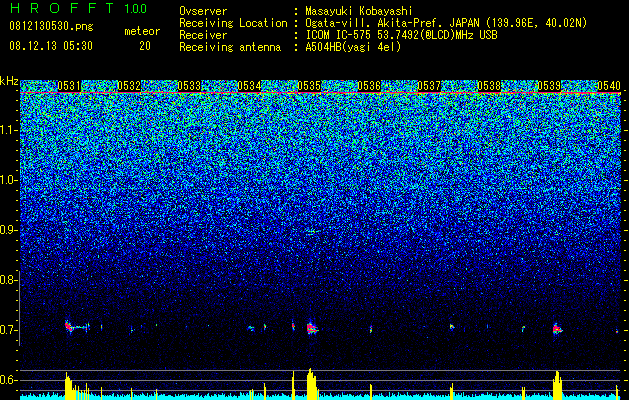Click the 0531 time marker label
This screenshot has height=400, width=629.
(x=69, y=86)
